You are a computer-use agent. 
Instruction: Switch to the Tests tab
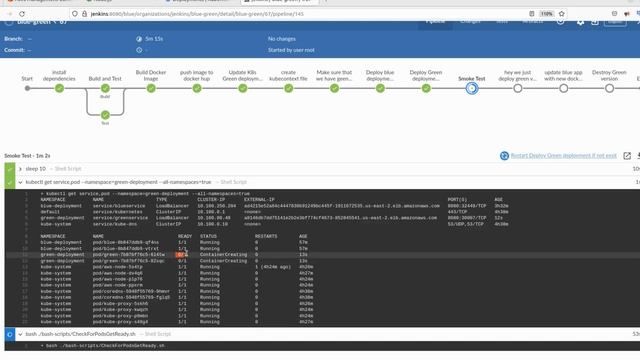(502, 22)
